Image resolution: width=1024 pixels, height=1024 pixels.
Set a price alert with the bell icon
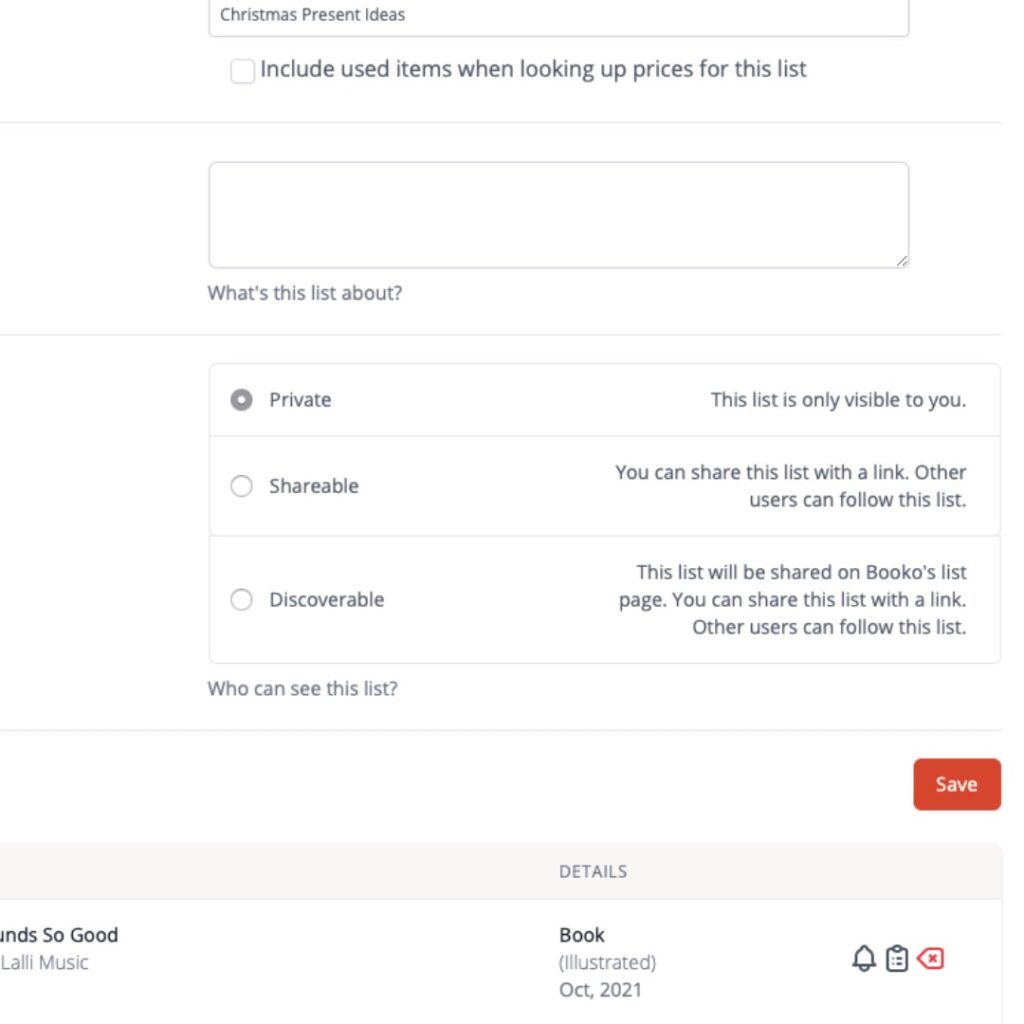pyautogui.click(x=863, y=958)
